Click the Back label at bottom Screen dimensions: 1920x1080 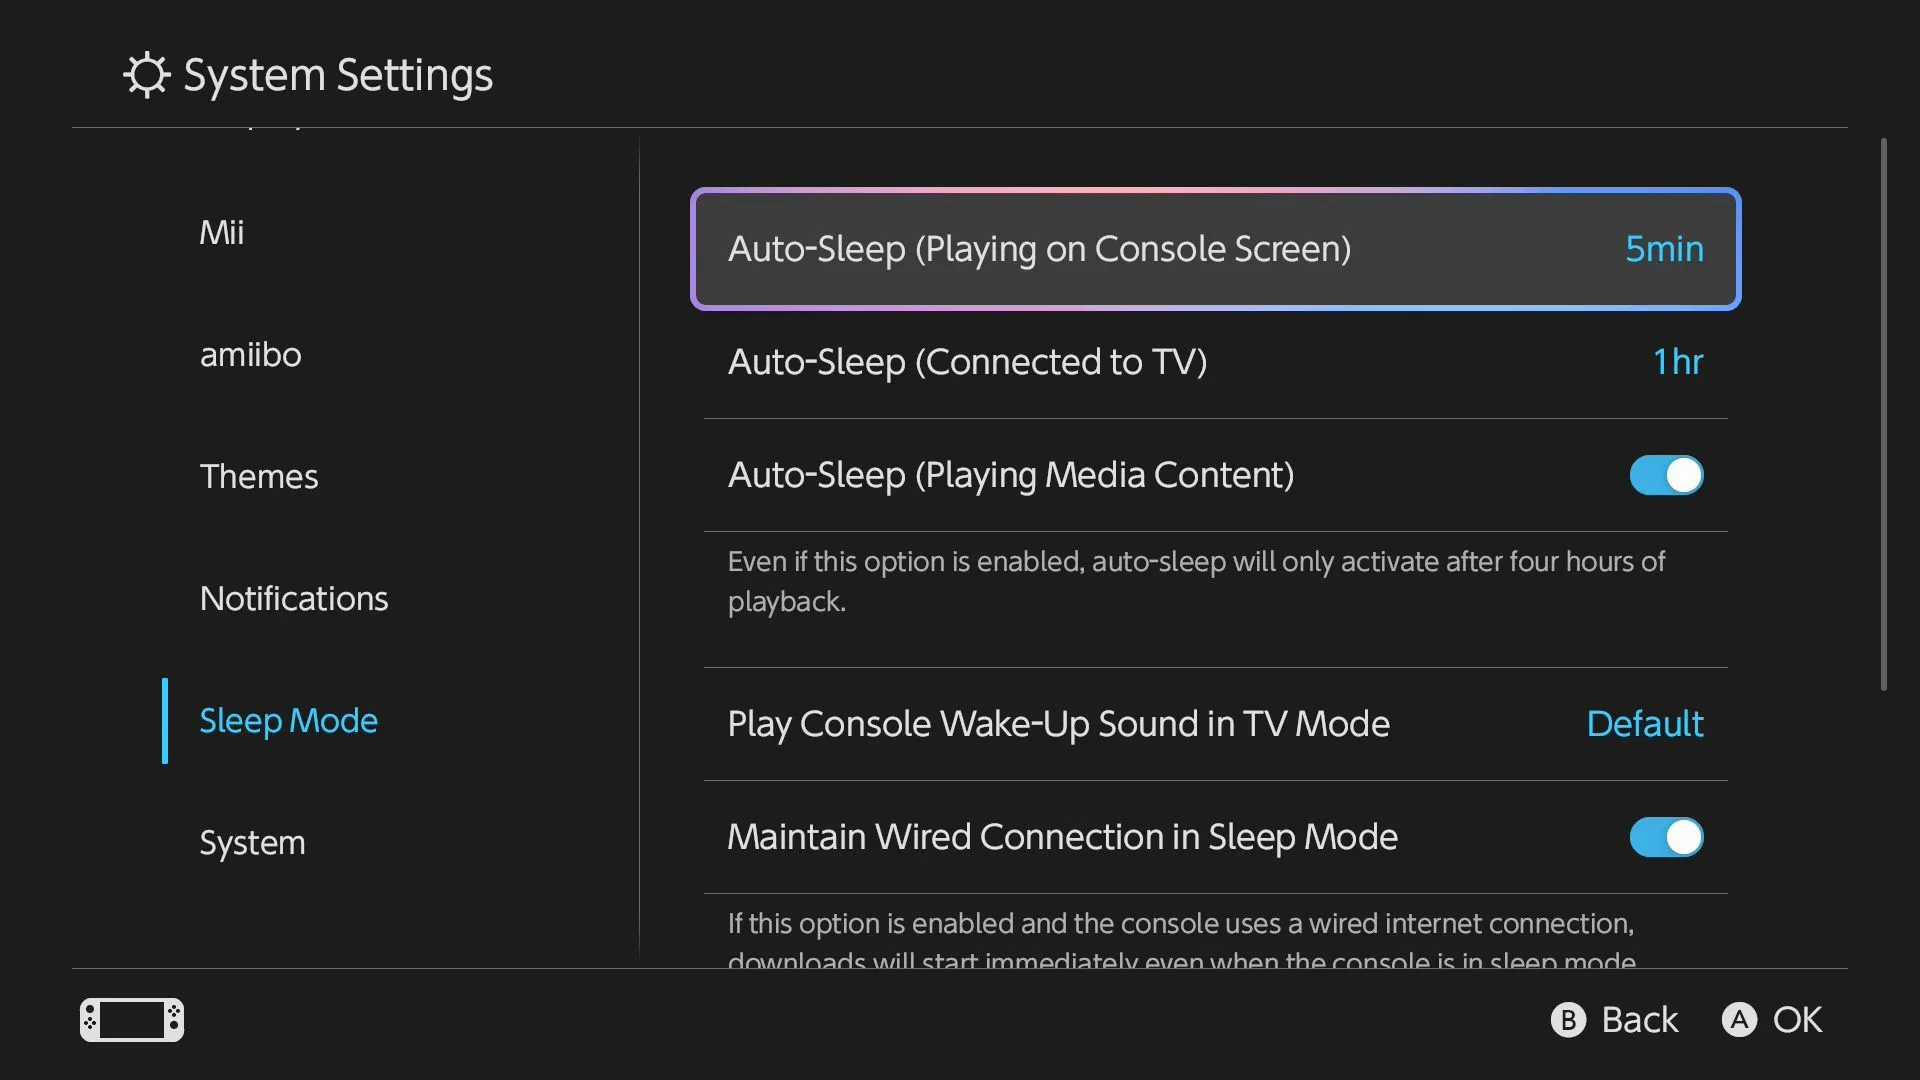point(1640,1019)
